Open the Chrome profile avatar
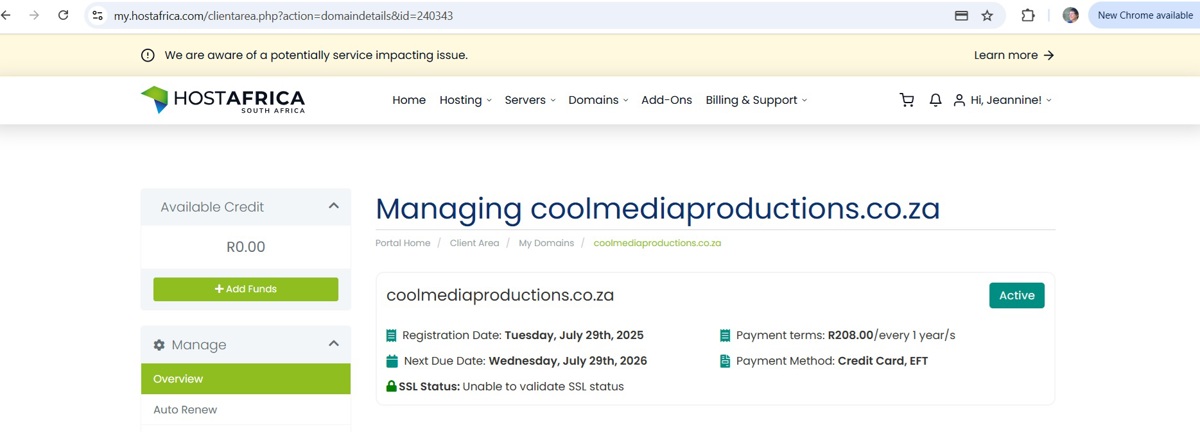 (1071, 16)
